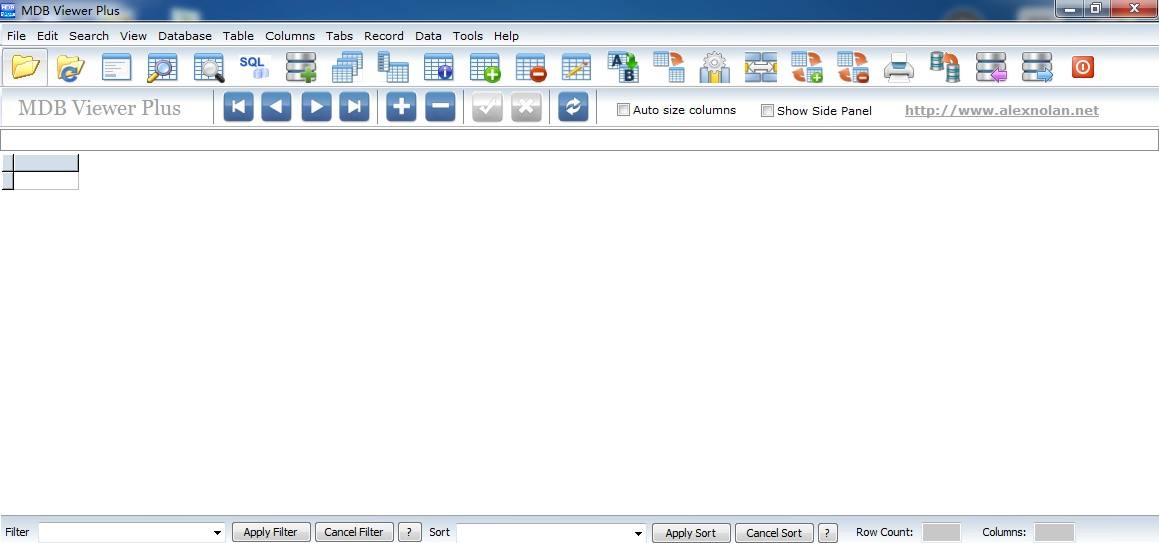Click the table icon with black magnifier
1159x543 pixels.
coord(208,67)
